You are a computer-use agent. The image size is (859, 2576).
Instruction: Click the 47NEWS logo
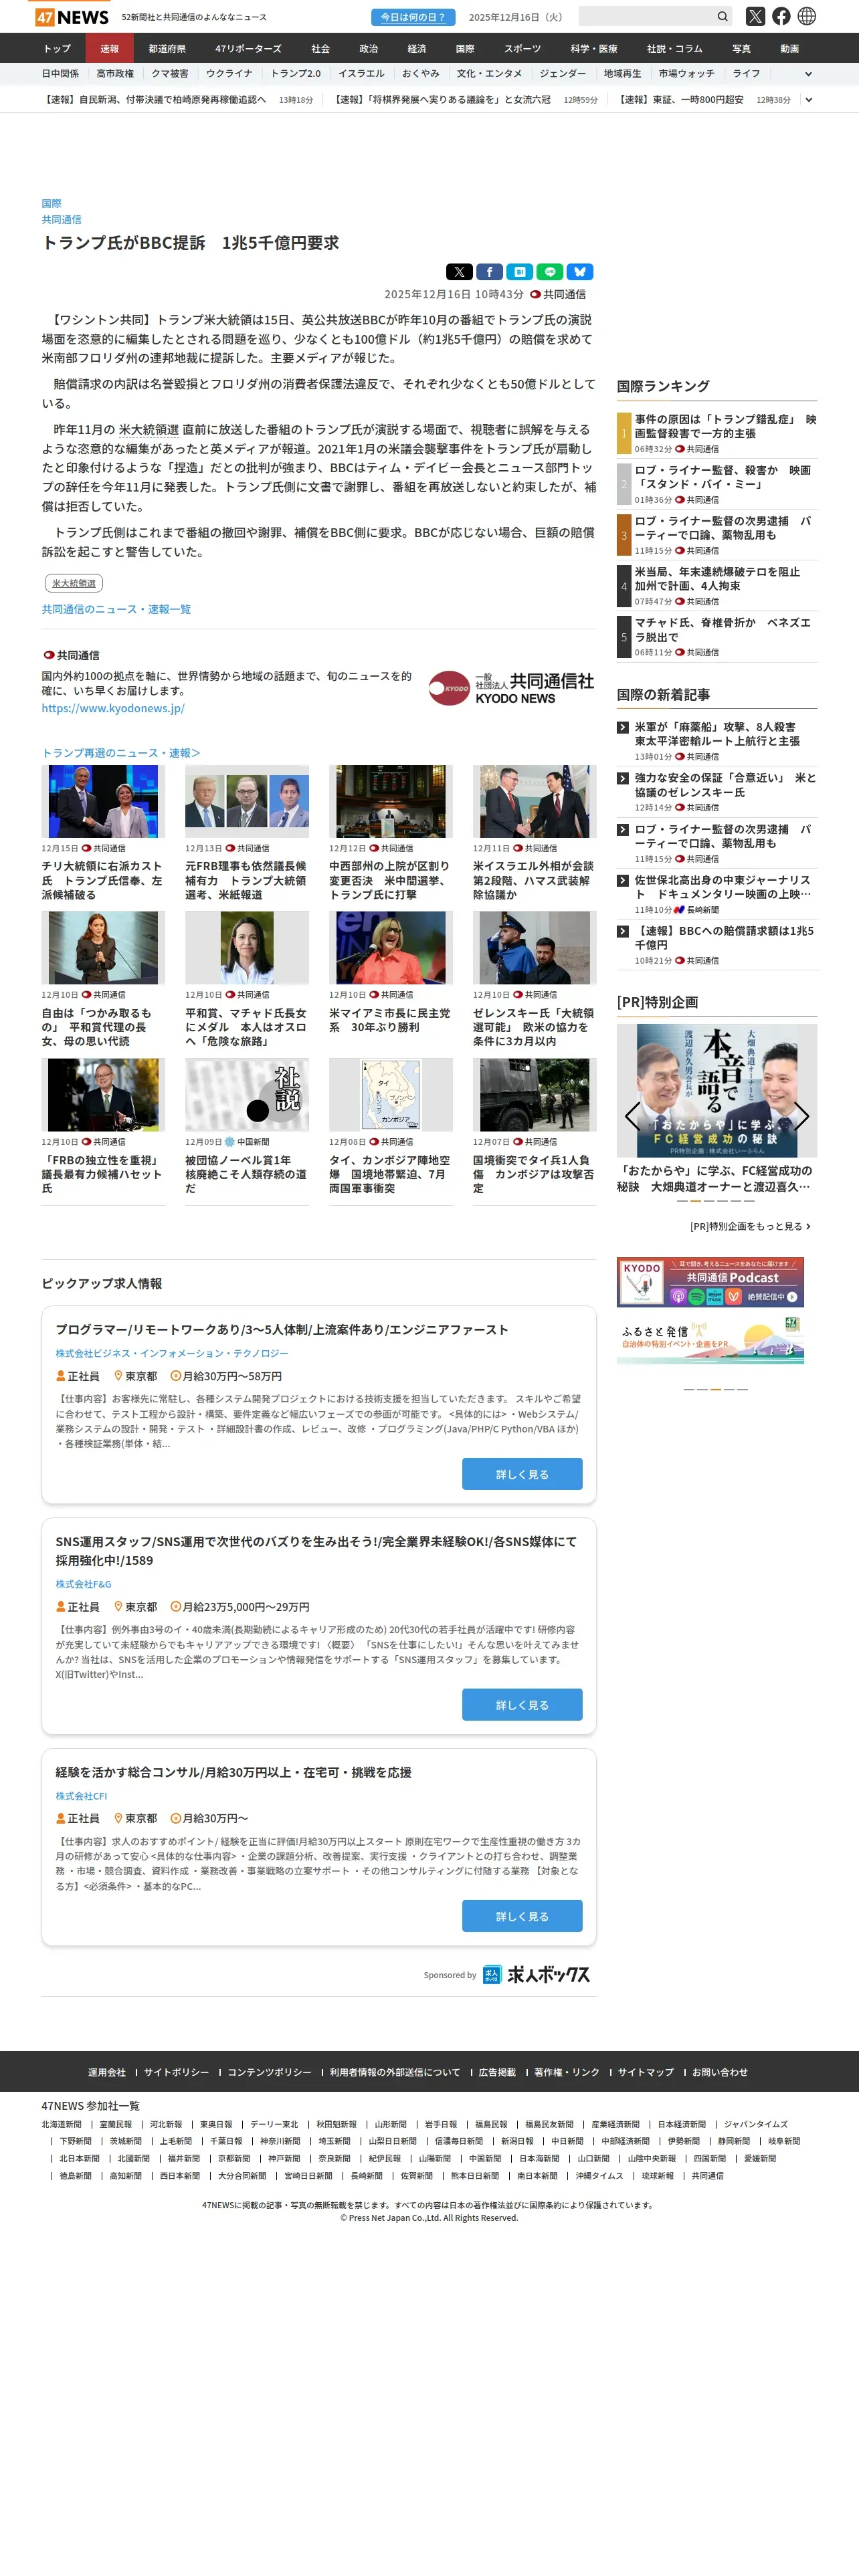[x=72, y=17]
